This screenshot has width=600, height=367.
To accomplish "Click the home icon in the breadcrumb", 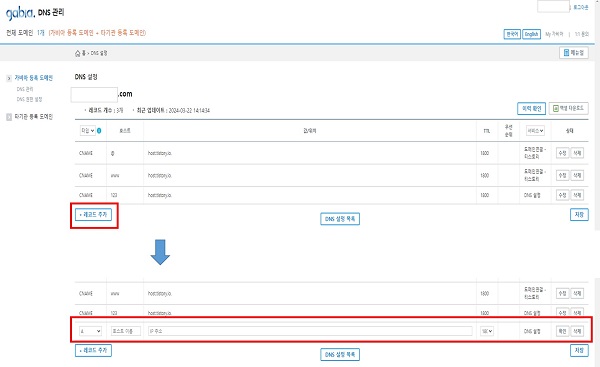I will pos(78,53).
